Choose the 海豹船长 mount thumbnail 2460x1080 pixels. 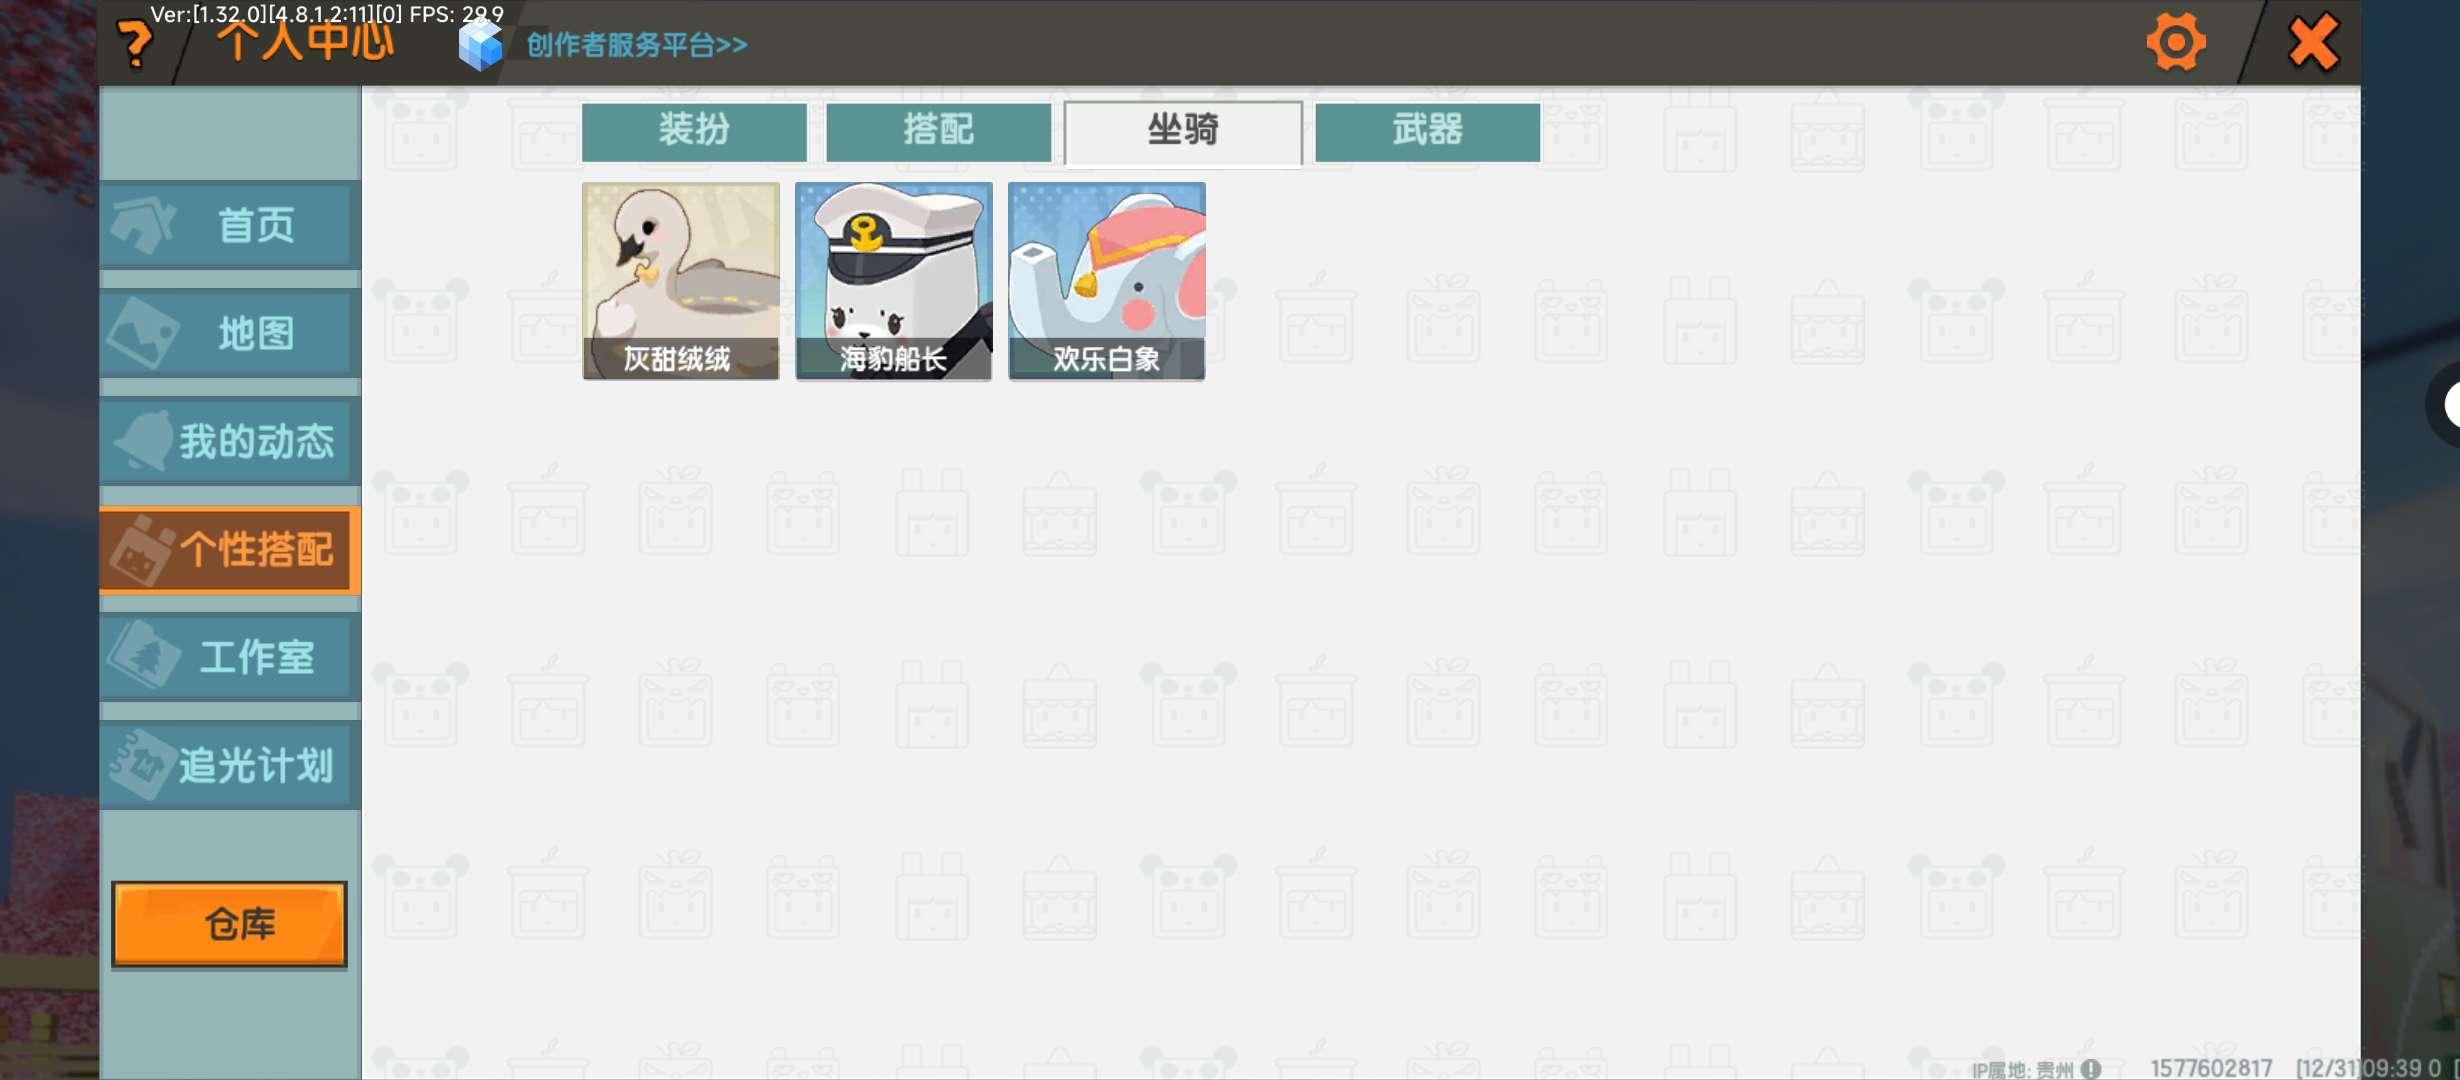tap(893, 280)
